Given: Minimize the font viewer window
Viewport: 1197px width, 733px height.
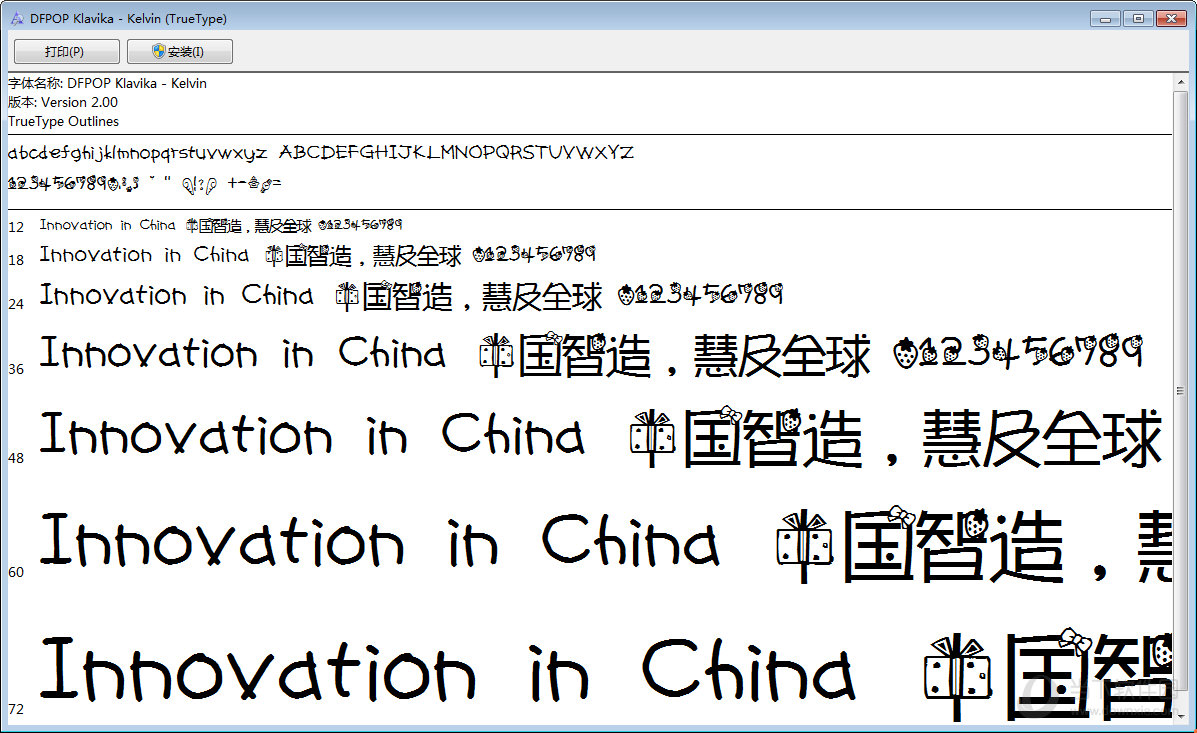Looking at the screenshot, I should [x=1105, y=18].
